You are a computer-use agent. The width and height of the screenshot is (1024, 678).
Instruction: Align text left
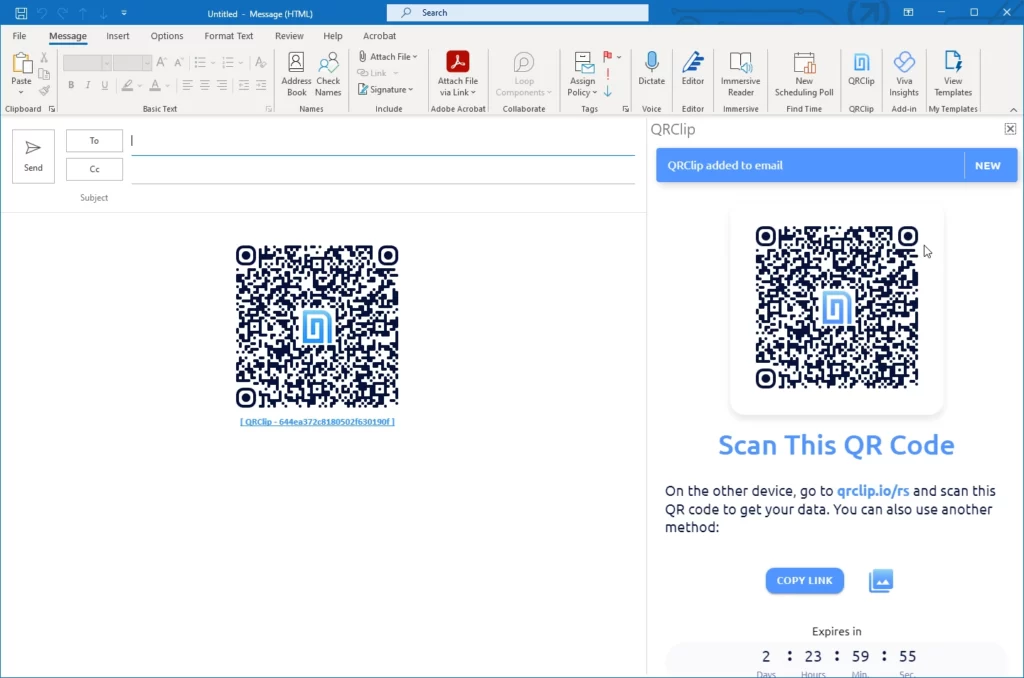point(187,85)
